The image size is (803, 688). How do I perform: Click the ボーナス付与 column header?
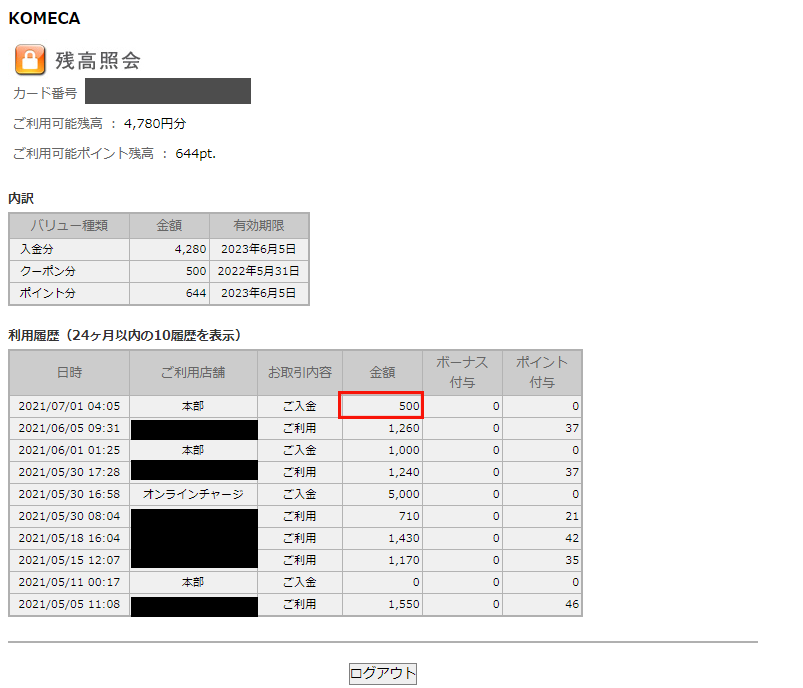pos(462,372)
